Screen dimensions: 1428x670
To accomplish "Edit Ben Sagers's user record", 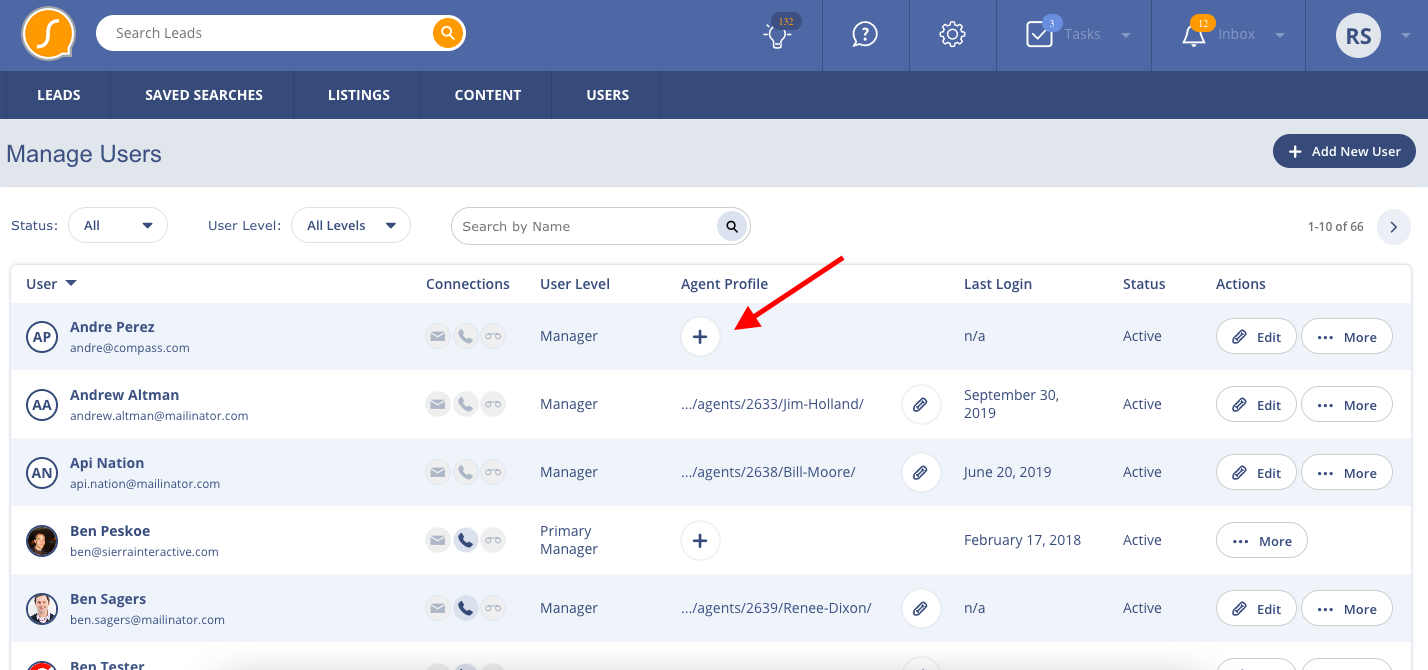I will [1256, 609].
